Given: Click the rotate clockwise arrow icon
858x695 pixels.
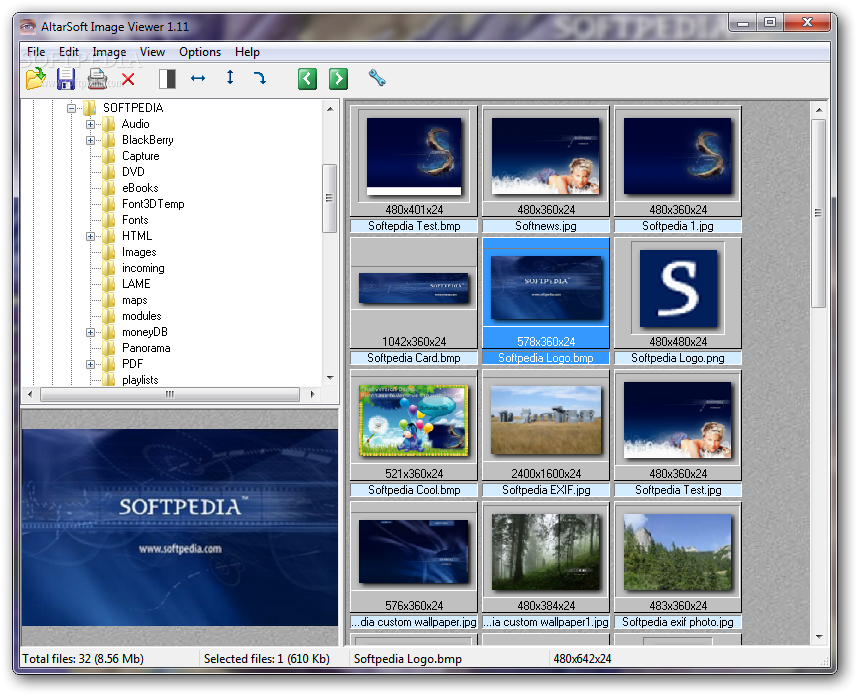Looking at the screenshot, I should pos(260,78).
